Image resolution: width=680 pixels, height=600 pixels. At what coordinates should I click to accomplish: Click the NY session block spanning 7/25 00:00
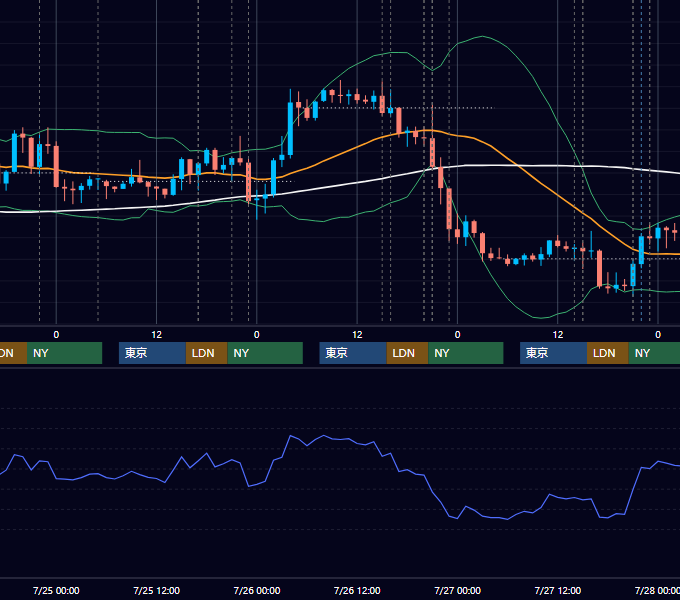(x=64, y=353)
